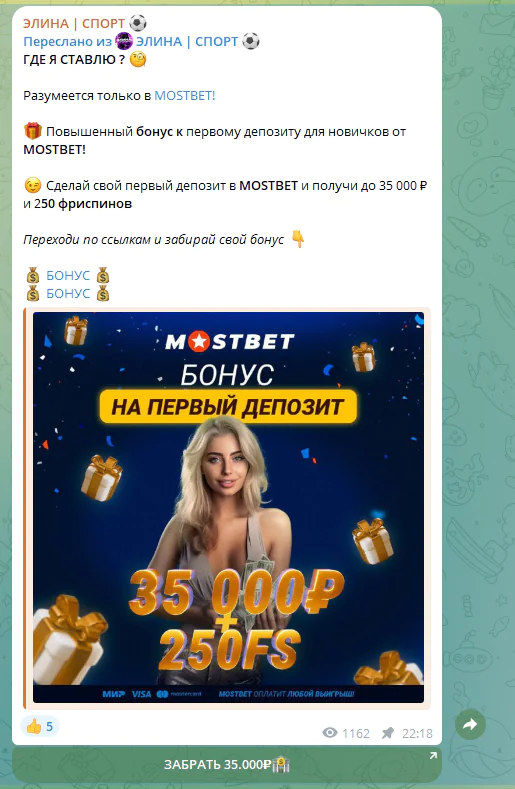This screenshot has height=789, width=515.
Task: Open the forwarded-from ЭЛИНА | СПОРТ channel link
Action: point(187,41)
